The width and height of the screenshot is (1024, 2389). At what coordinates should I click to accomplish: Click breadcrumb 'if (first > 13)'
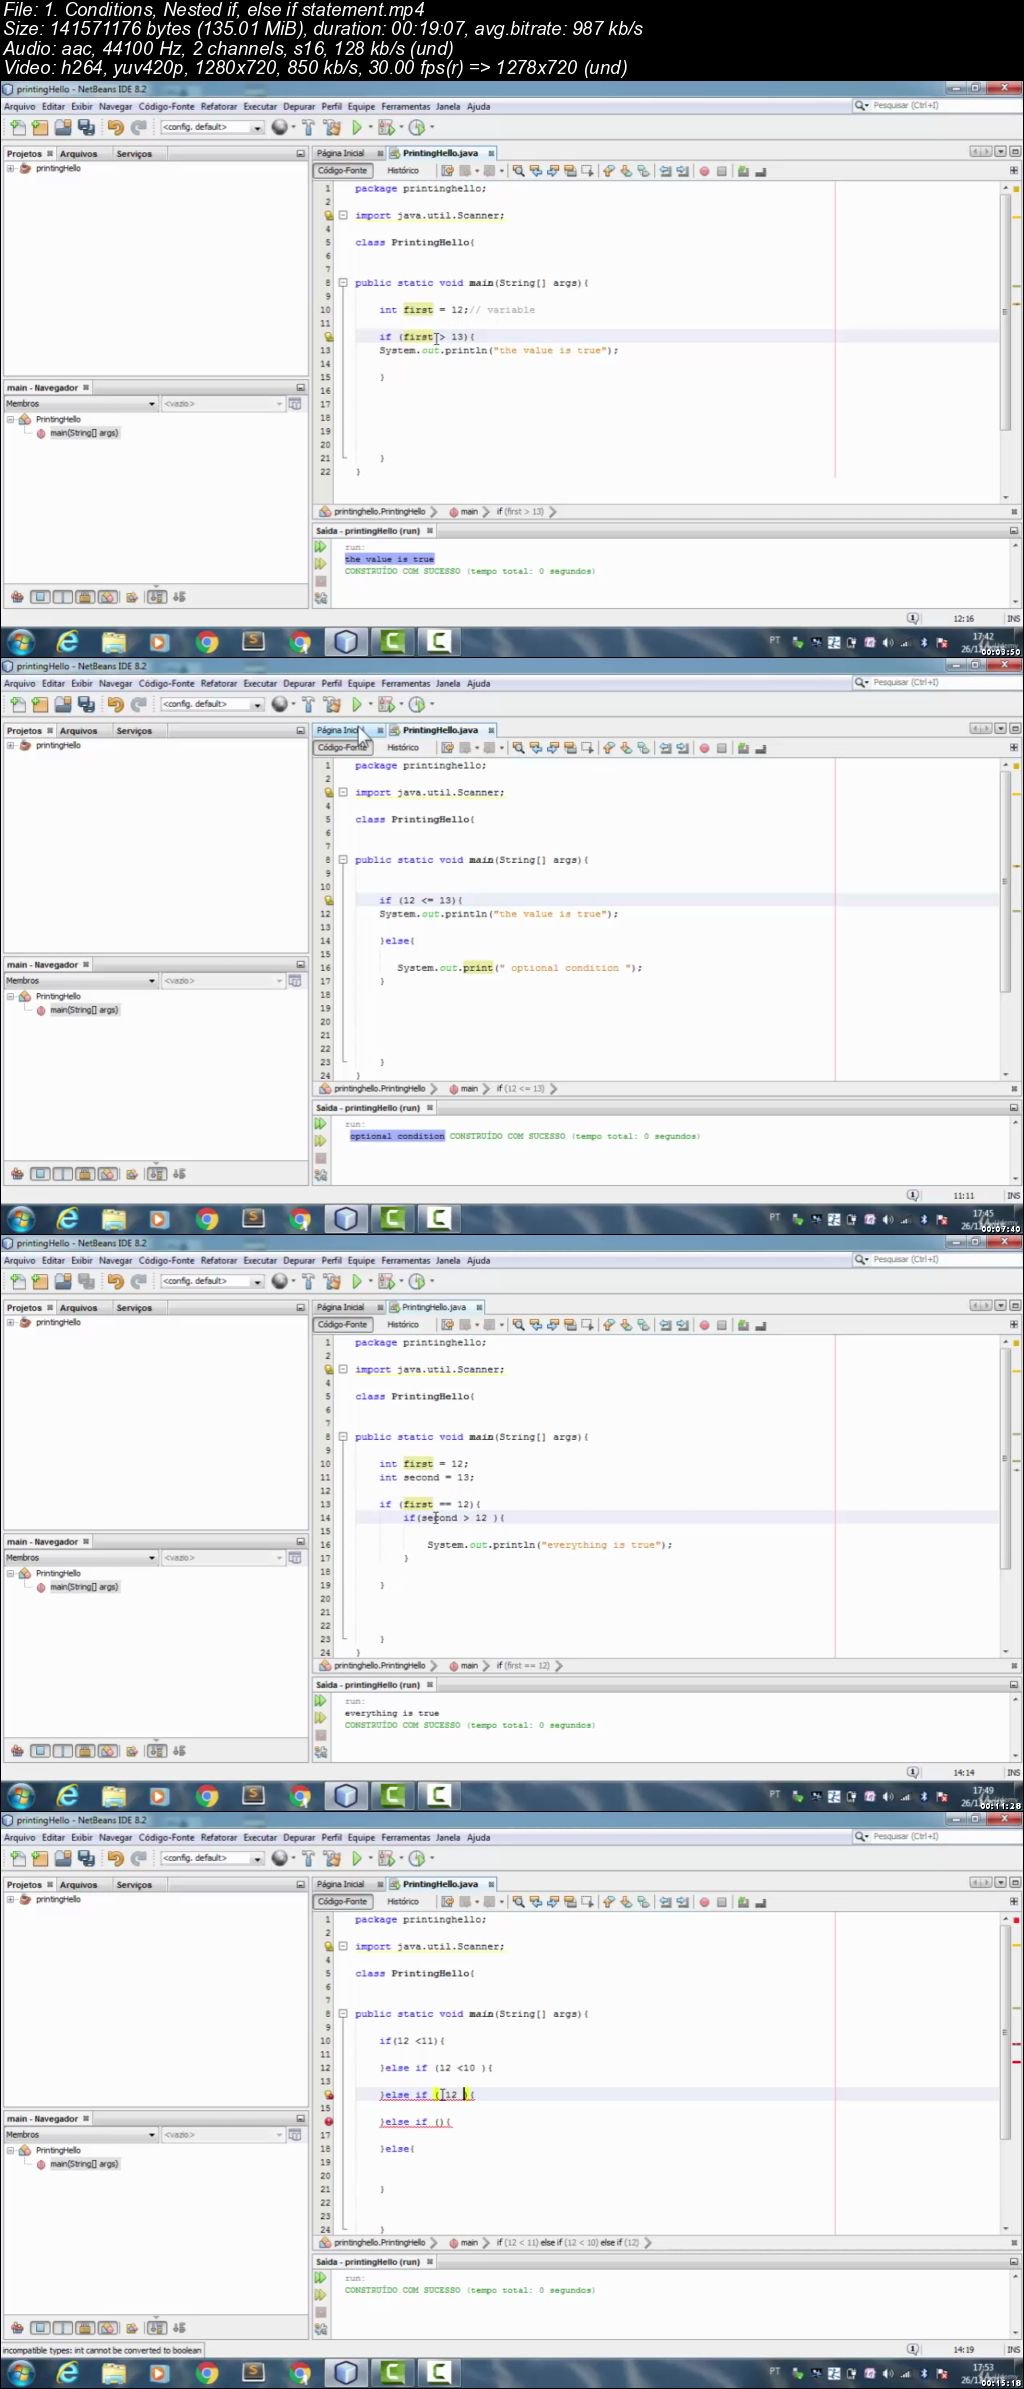(x=520, y=512)
